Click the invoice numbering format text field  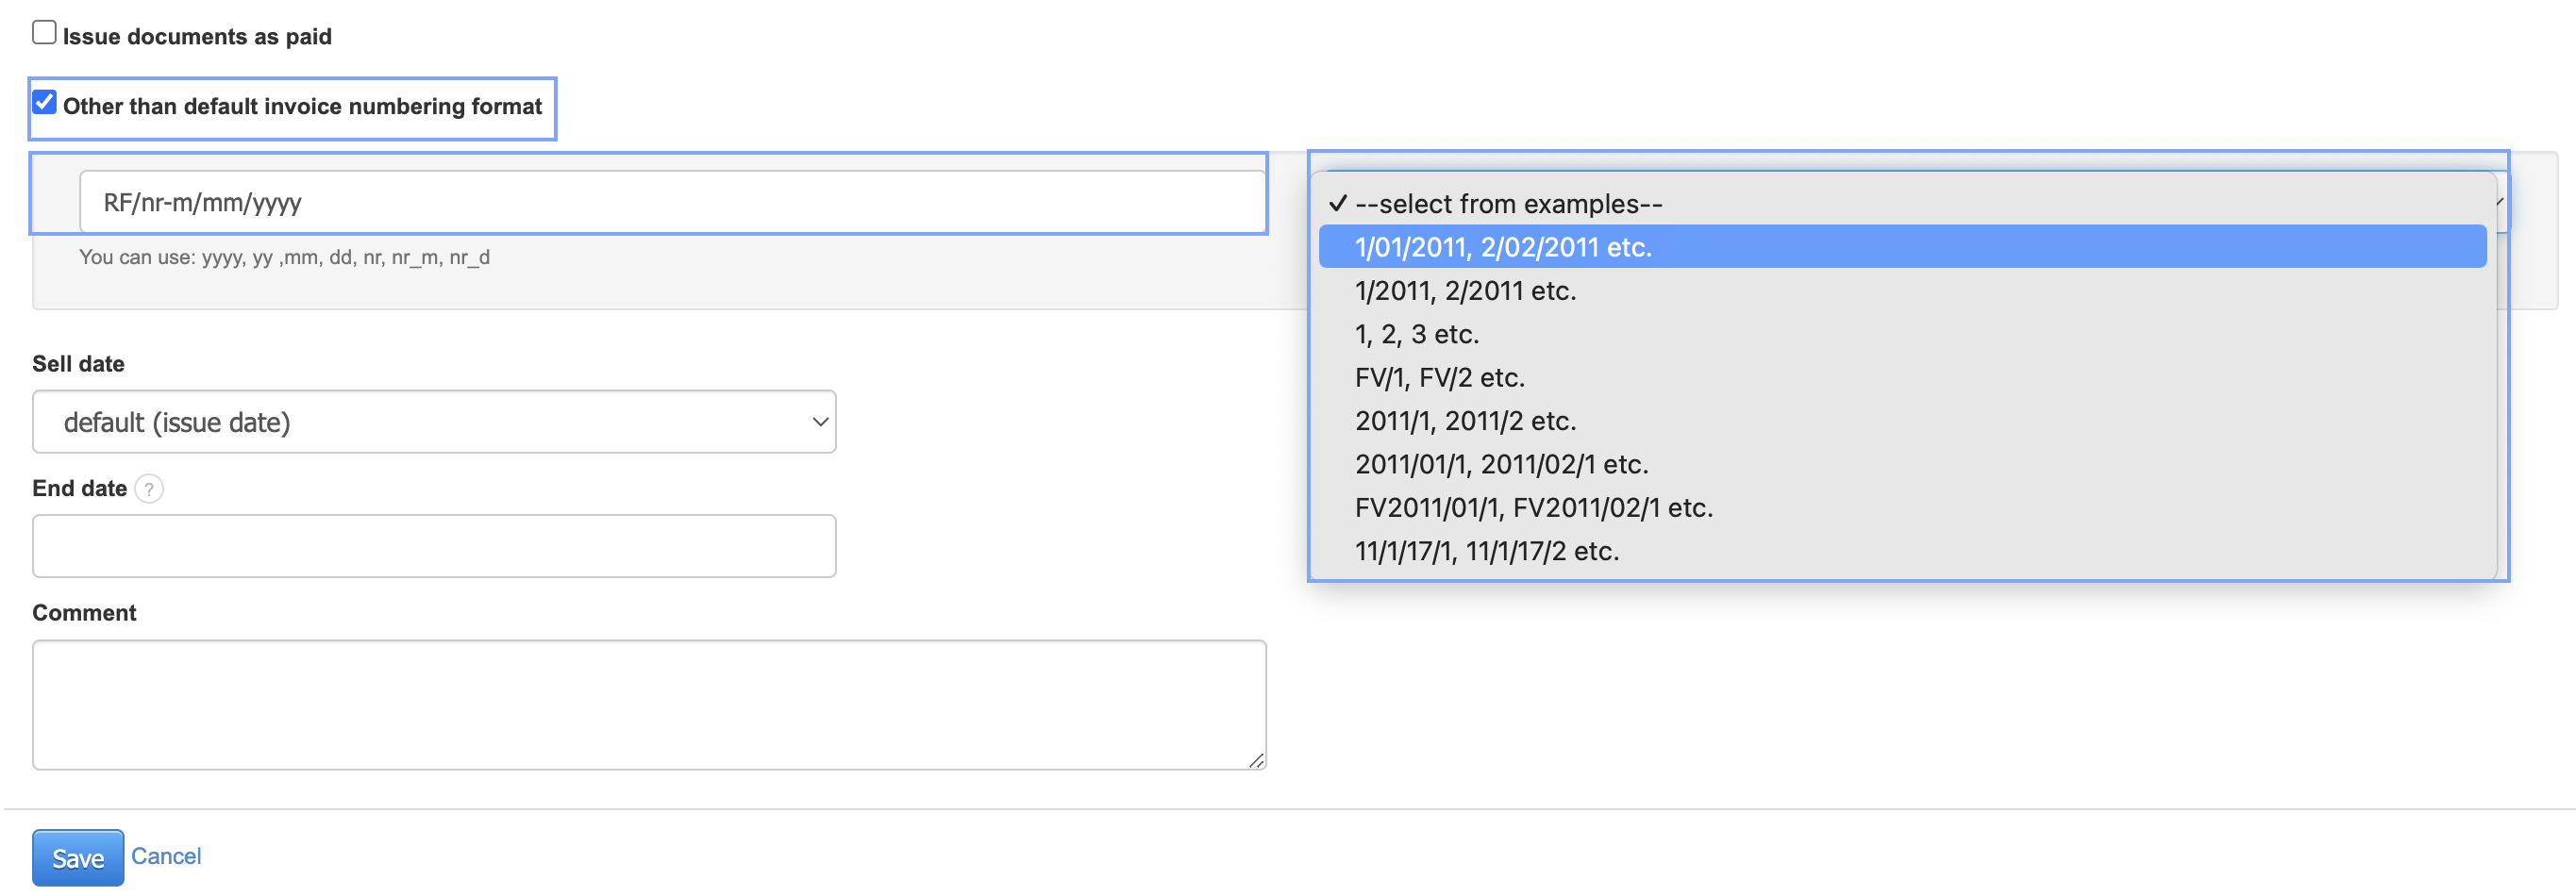coord(672,203)
